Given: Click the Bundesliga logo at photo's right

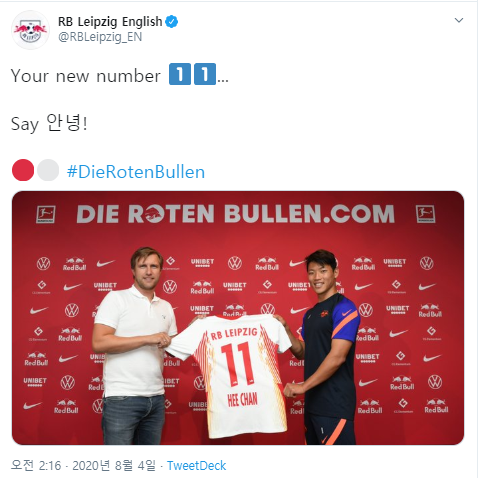Looking at the screenshot, I should pyautogui.click(x=425, y=214).
